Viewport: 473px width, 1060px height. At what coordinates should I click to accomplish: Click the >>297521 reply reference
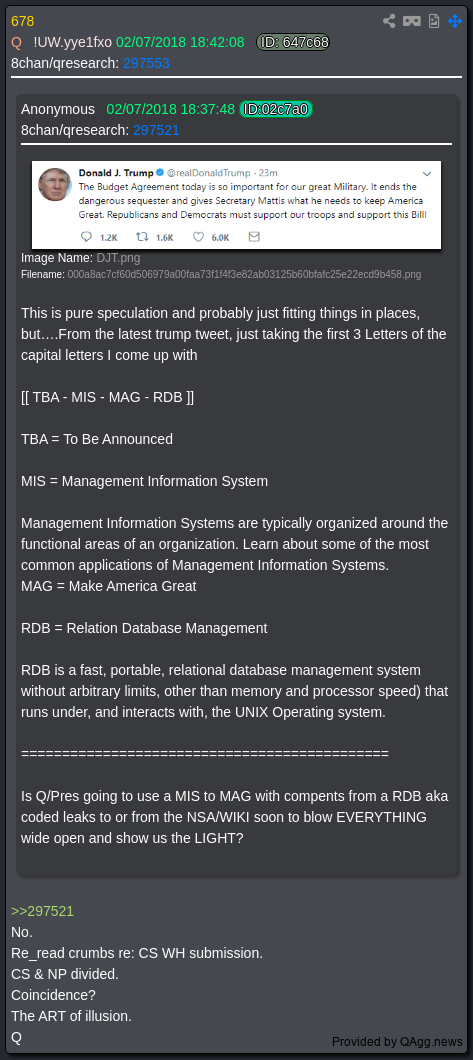[x=43, y=911]
